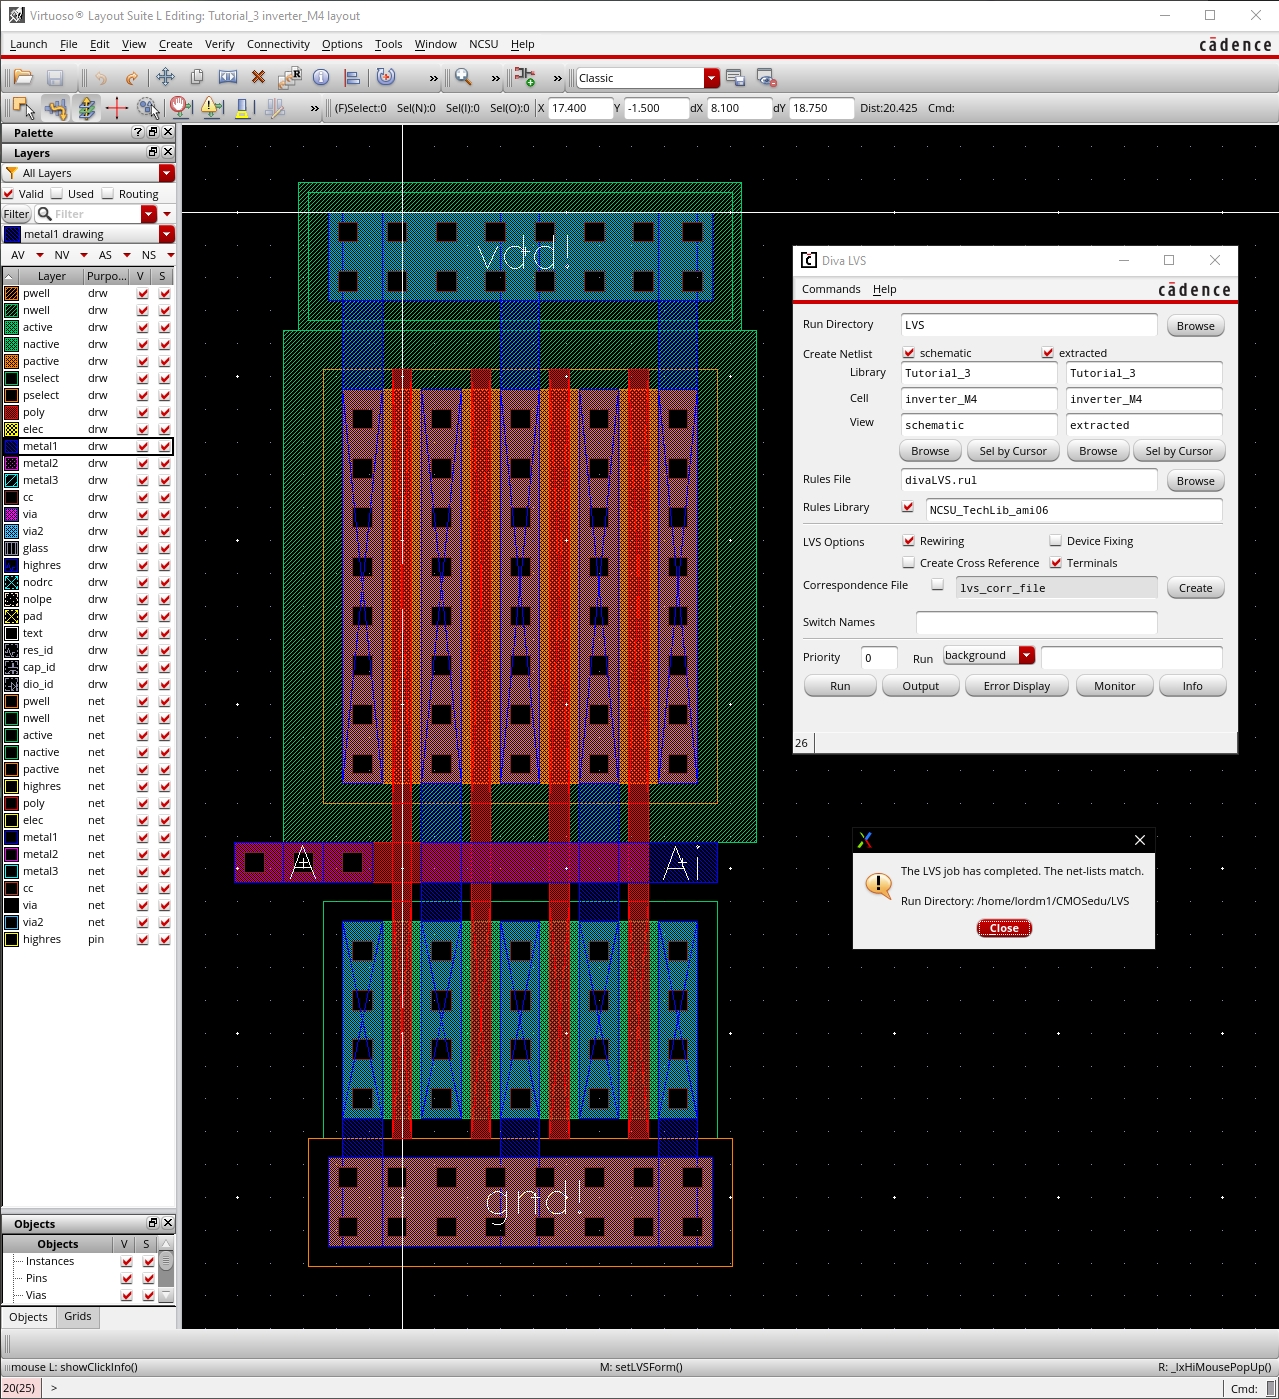Enable the Device Fixing checkbox
Viewport: 1279px width, 1399px height.
[1055, 541]
